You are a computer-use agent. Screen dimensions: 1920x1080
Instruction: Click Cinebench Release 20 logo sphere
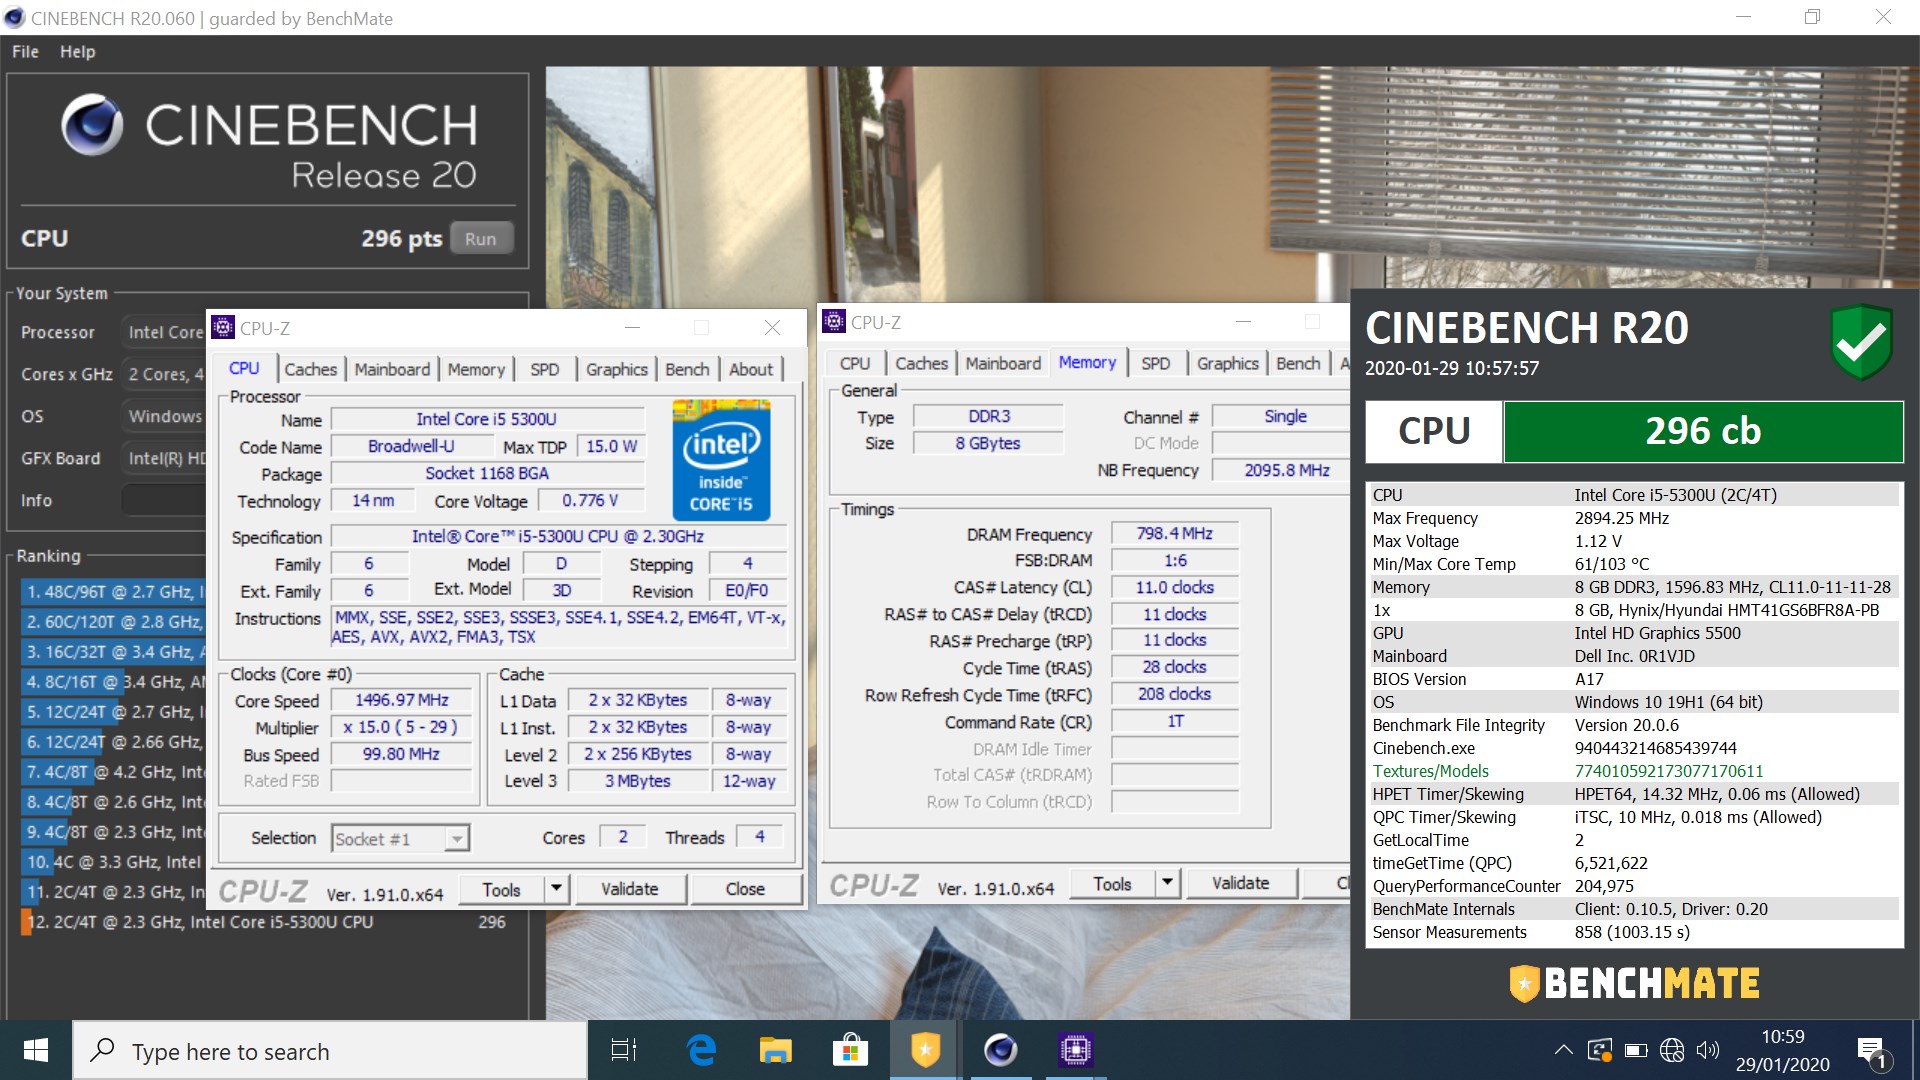pyautogui.click(x=92, y=125)
